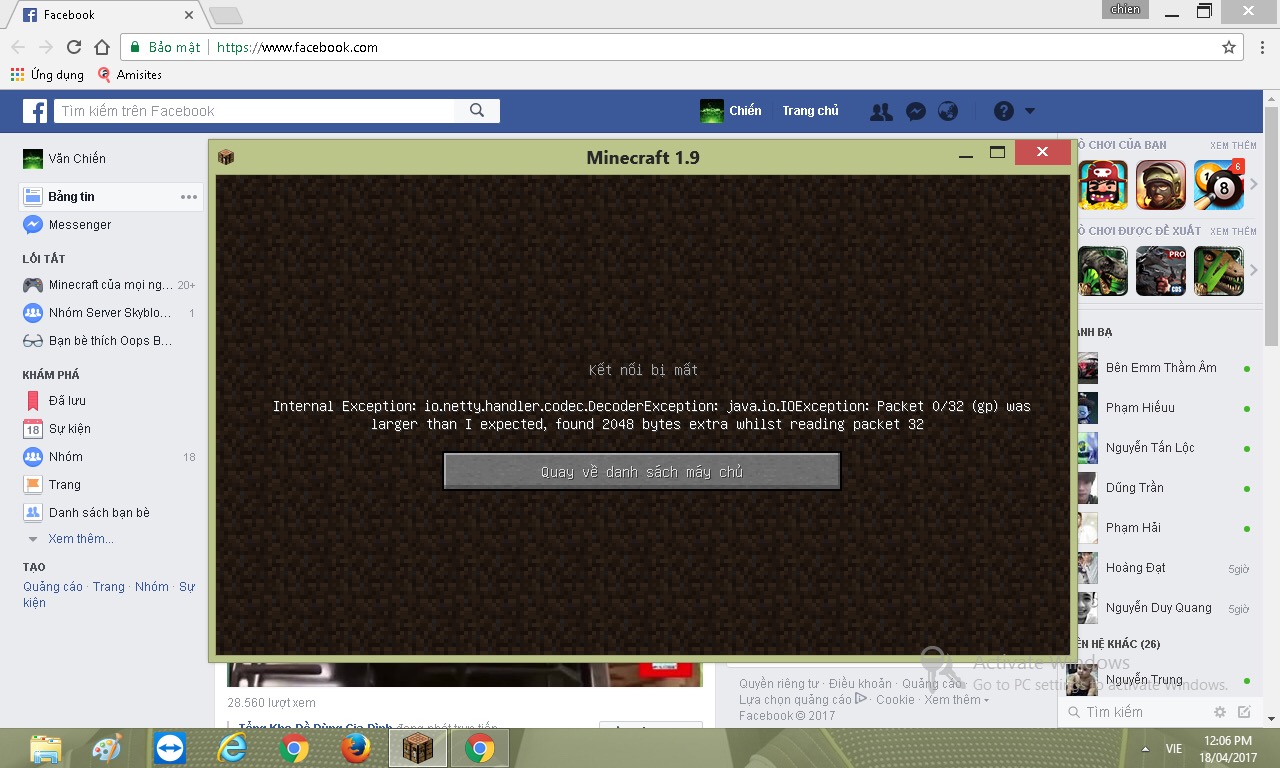The image size is (1280, 768).
Task: Expand 'Xem thêm...' in the left sidebar
Action: pyautogui.click(x=80, y=539)
